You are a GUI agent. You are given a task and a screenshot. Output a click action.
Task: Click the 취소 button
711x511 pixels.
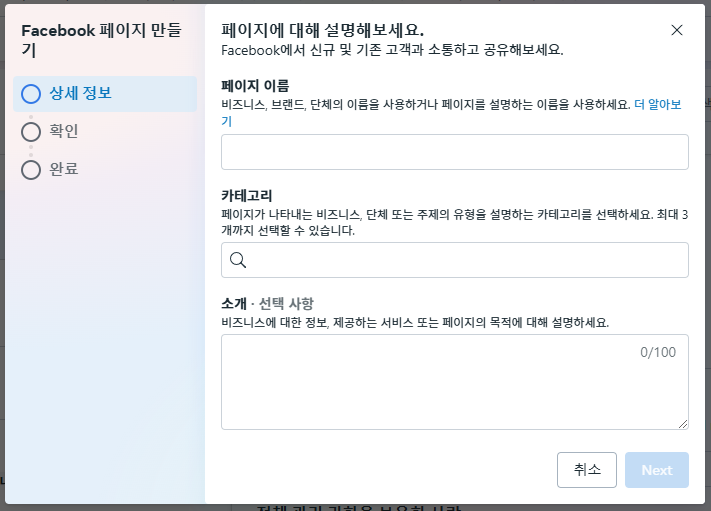[587, 470]
